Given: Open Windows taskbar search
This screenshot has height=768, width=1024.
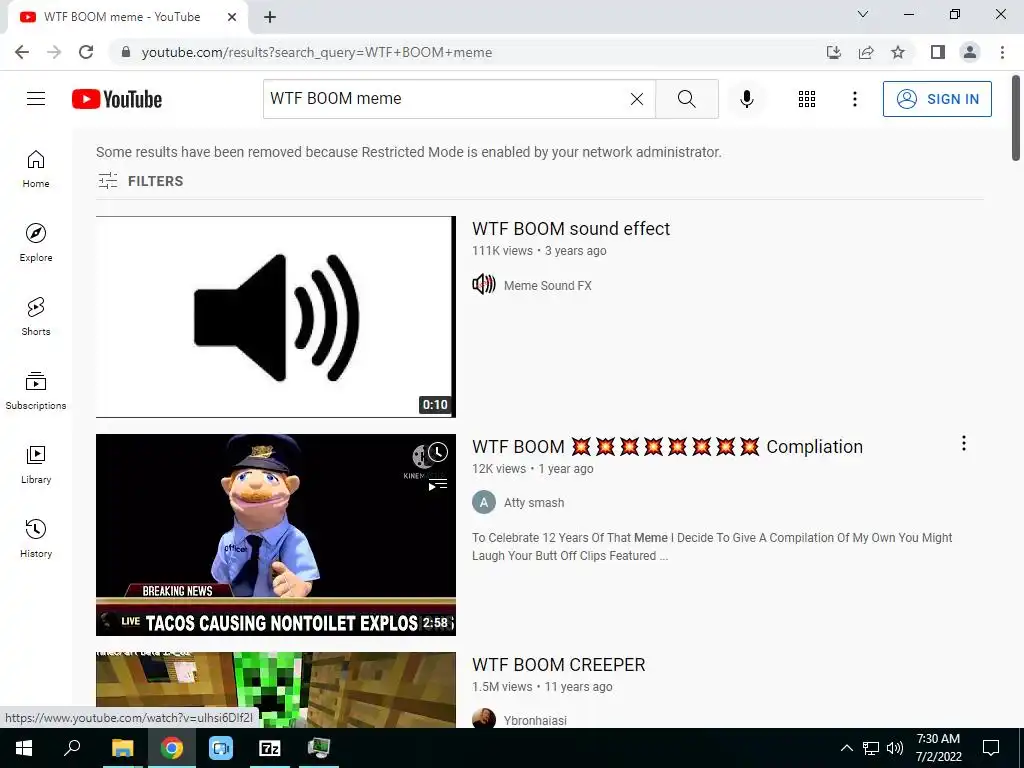Looking at the screenshot, I should [72, 748].
